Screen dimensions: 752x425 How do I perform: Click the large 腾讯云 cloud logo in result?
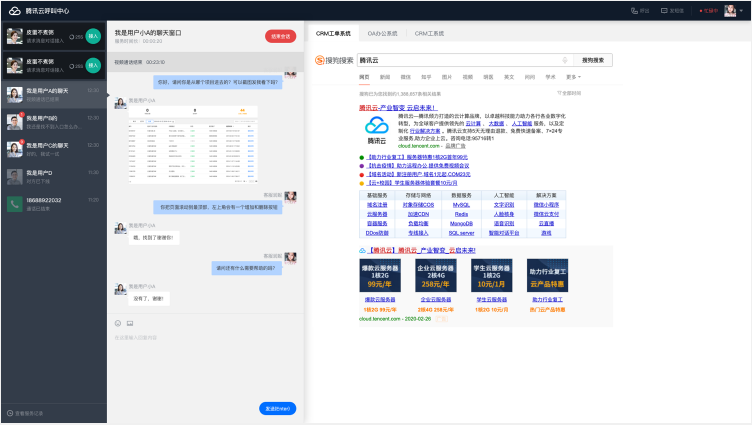[x=377, y=126]
